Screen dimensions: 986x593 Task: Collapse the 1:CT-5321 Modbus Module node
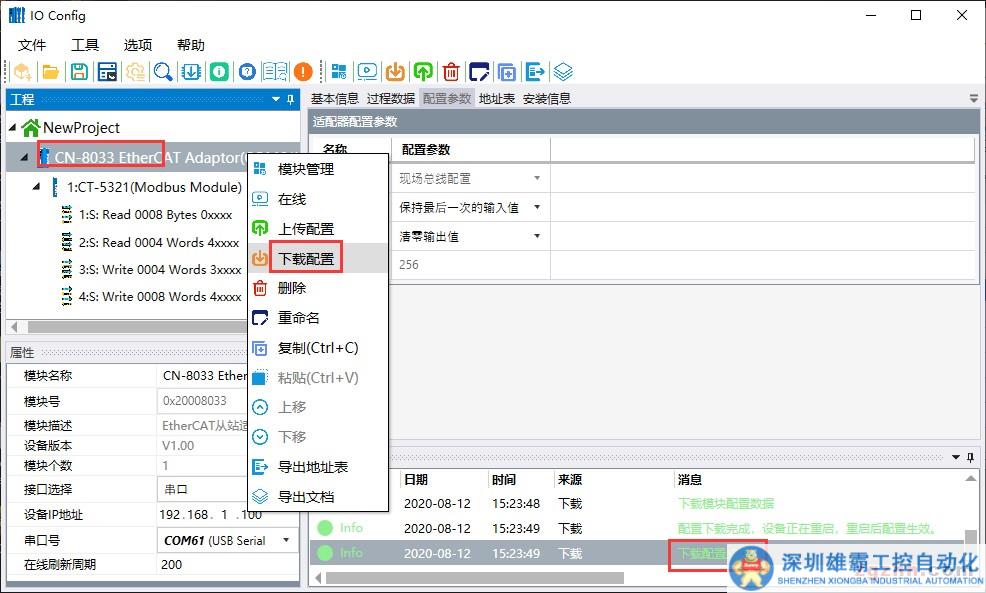click(37, 187)
